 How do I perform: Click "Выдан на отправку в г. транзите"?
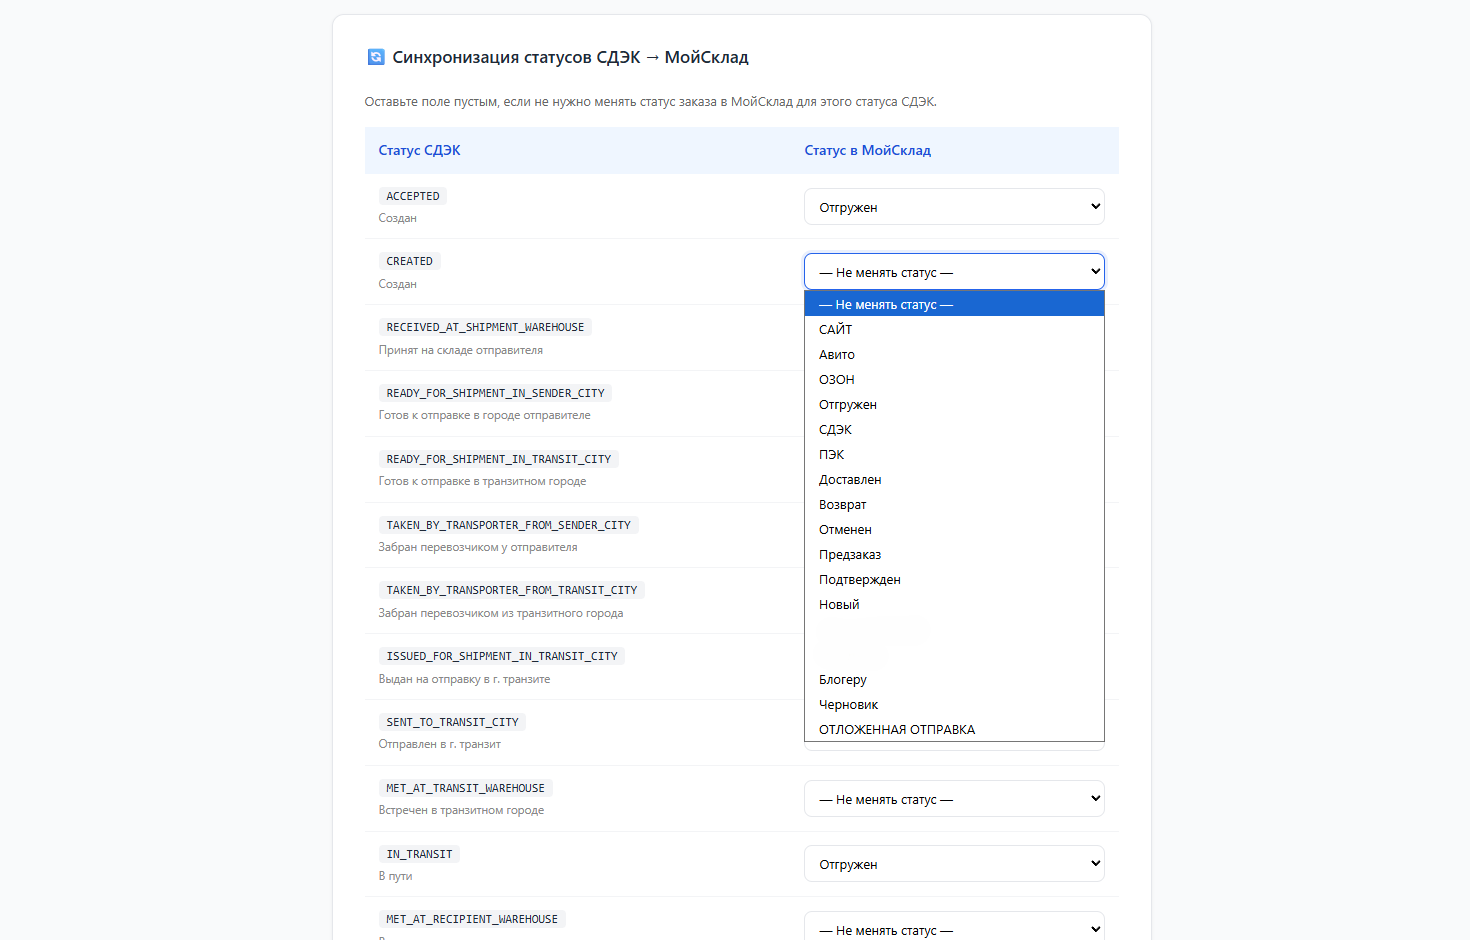(x=465, y=679)
